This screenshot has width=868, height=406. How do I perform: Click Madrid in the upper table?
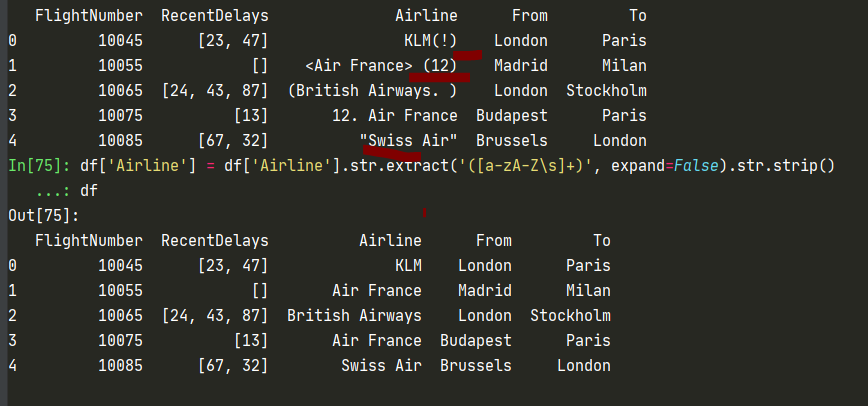coord(520,66)
